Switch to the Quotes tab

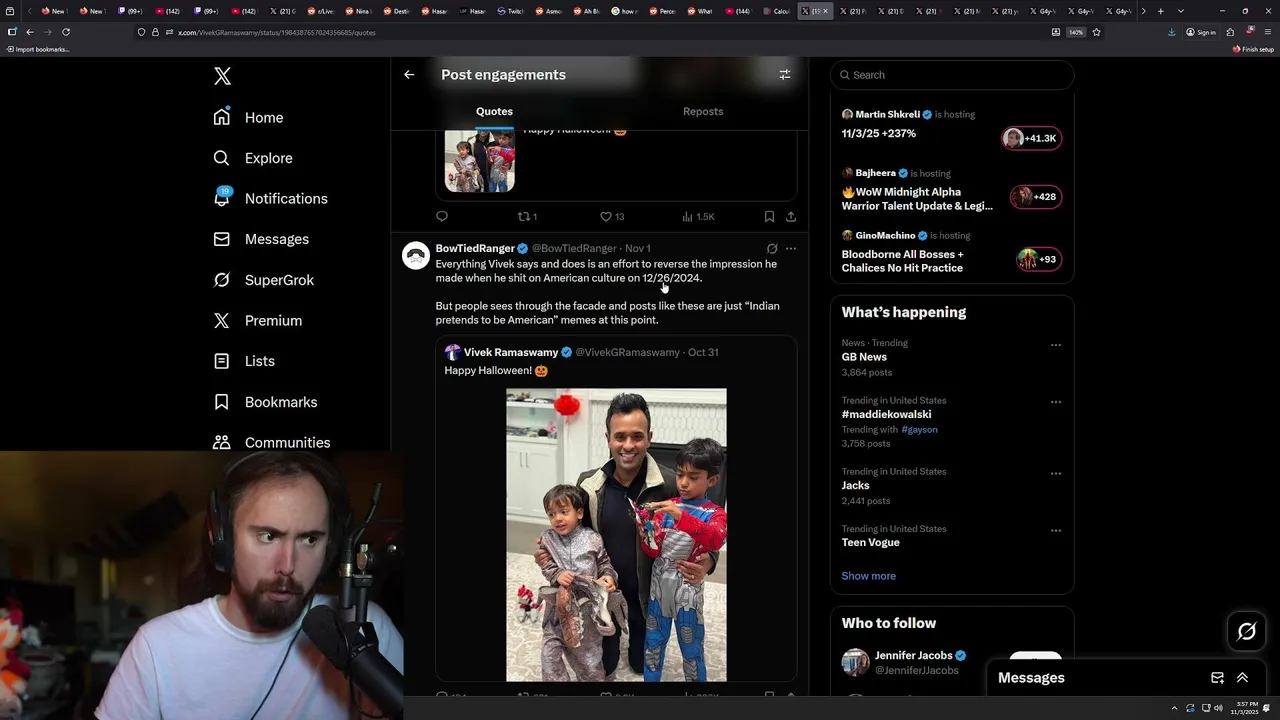(494, 111)
